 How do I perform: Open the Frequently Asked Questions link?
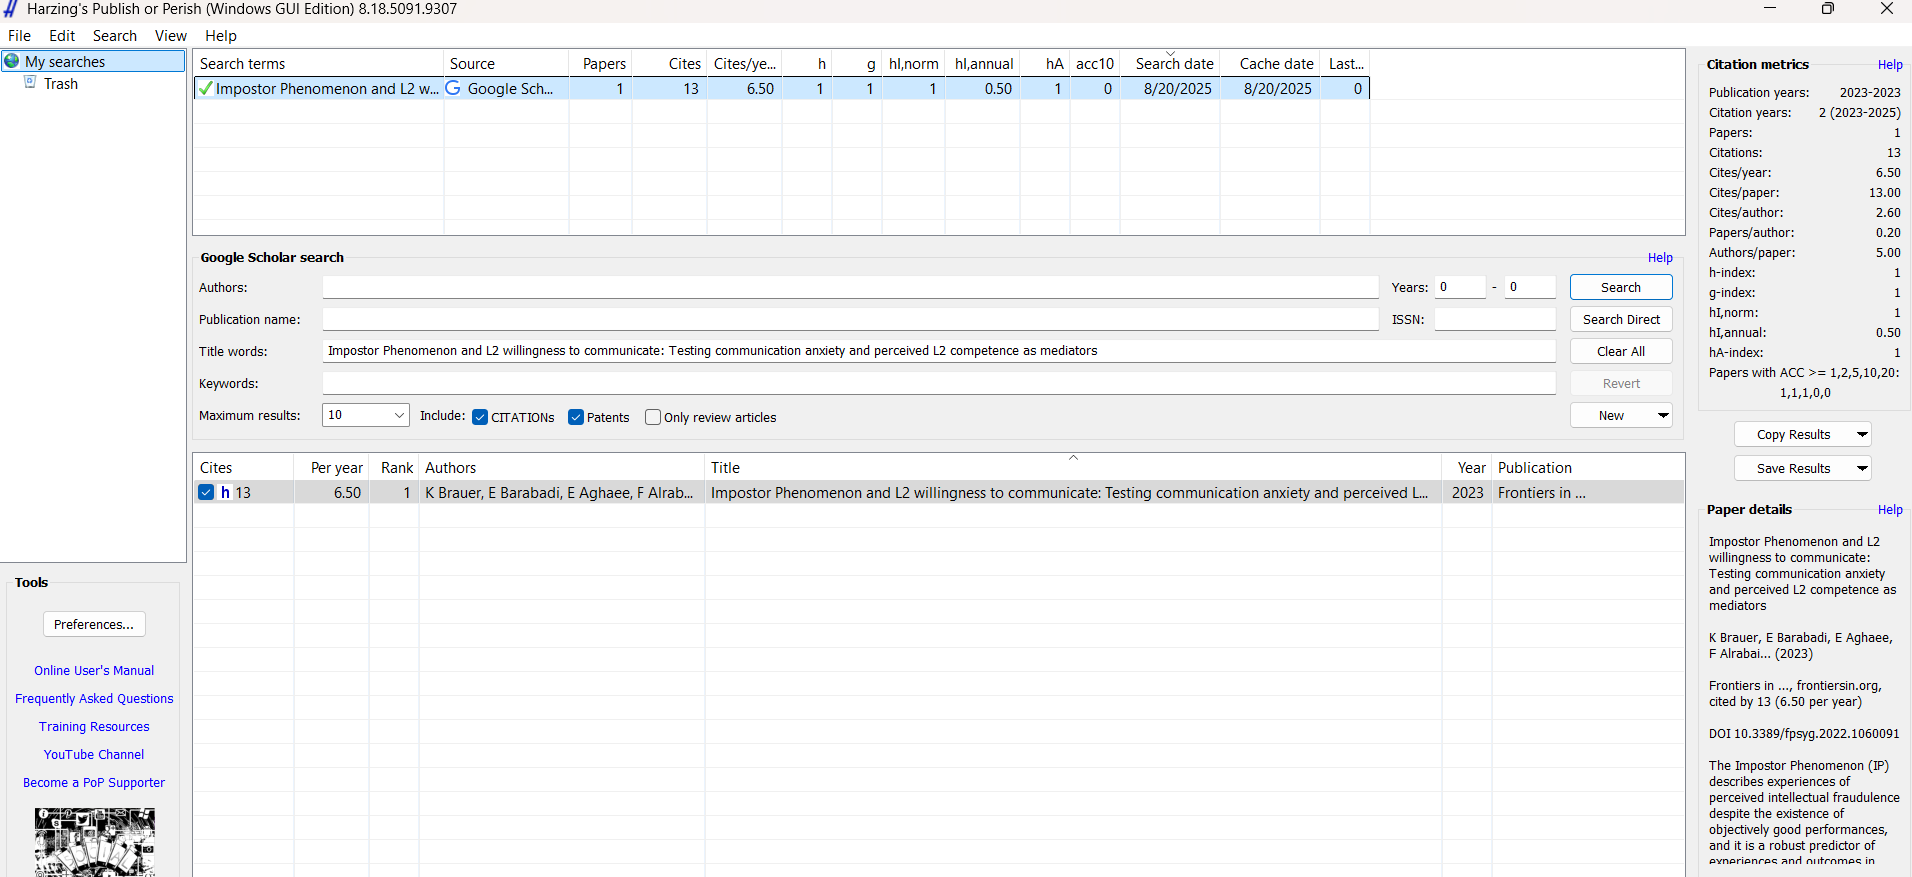click(x=94, y=699)
